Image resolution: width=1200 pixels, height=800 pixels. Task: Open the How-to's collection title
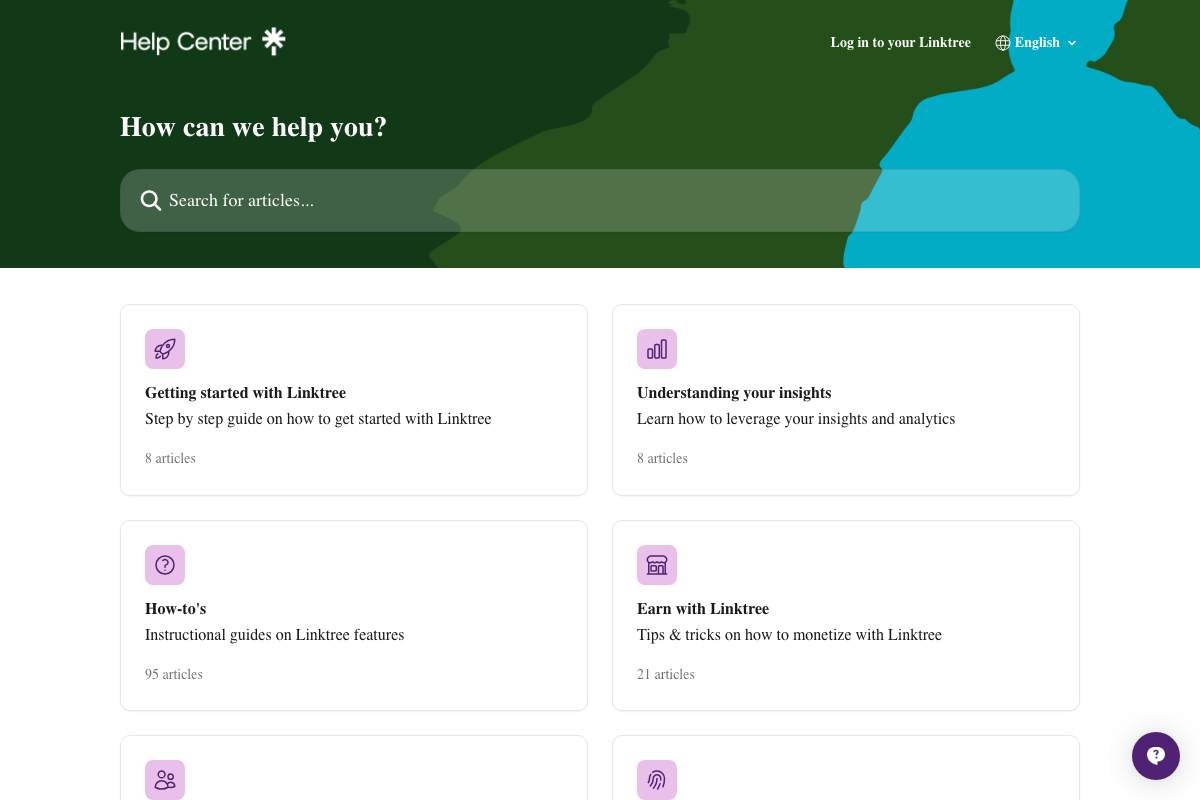coord(175,609)
